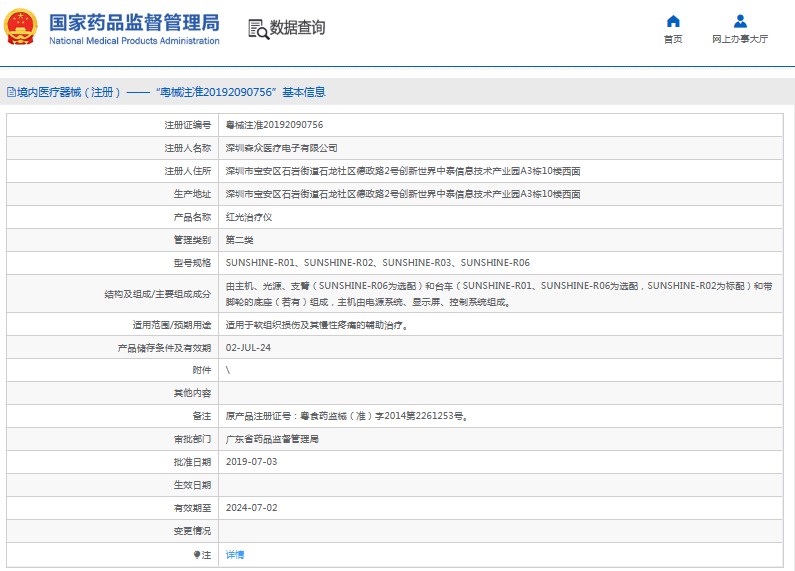Screen dimensions: 795x571
Task: Click the 生产地址 address value
Action: 403,194
